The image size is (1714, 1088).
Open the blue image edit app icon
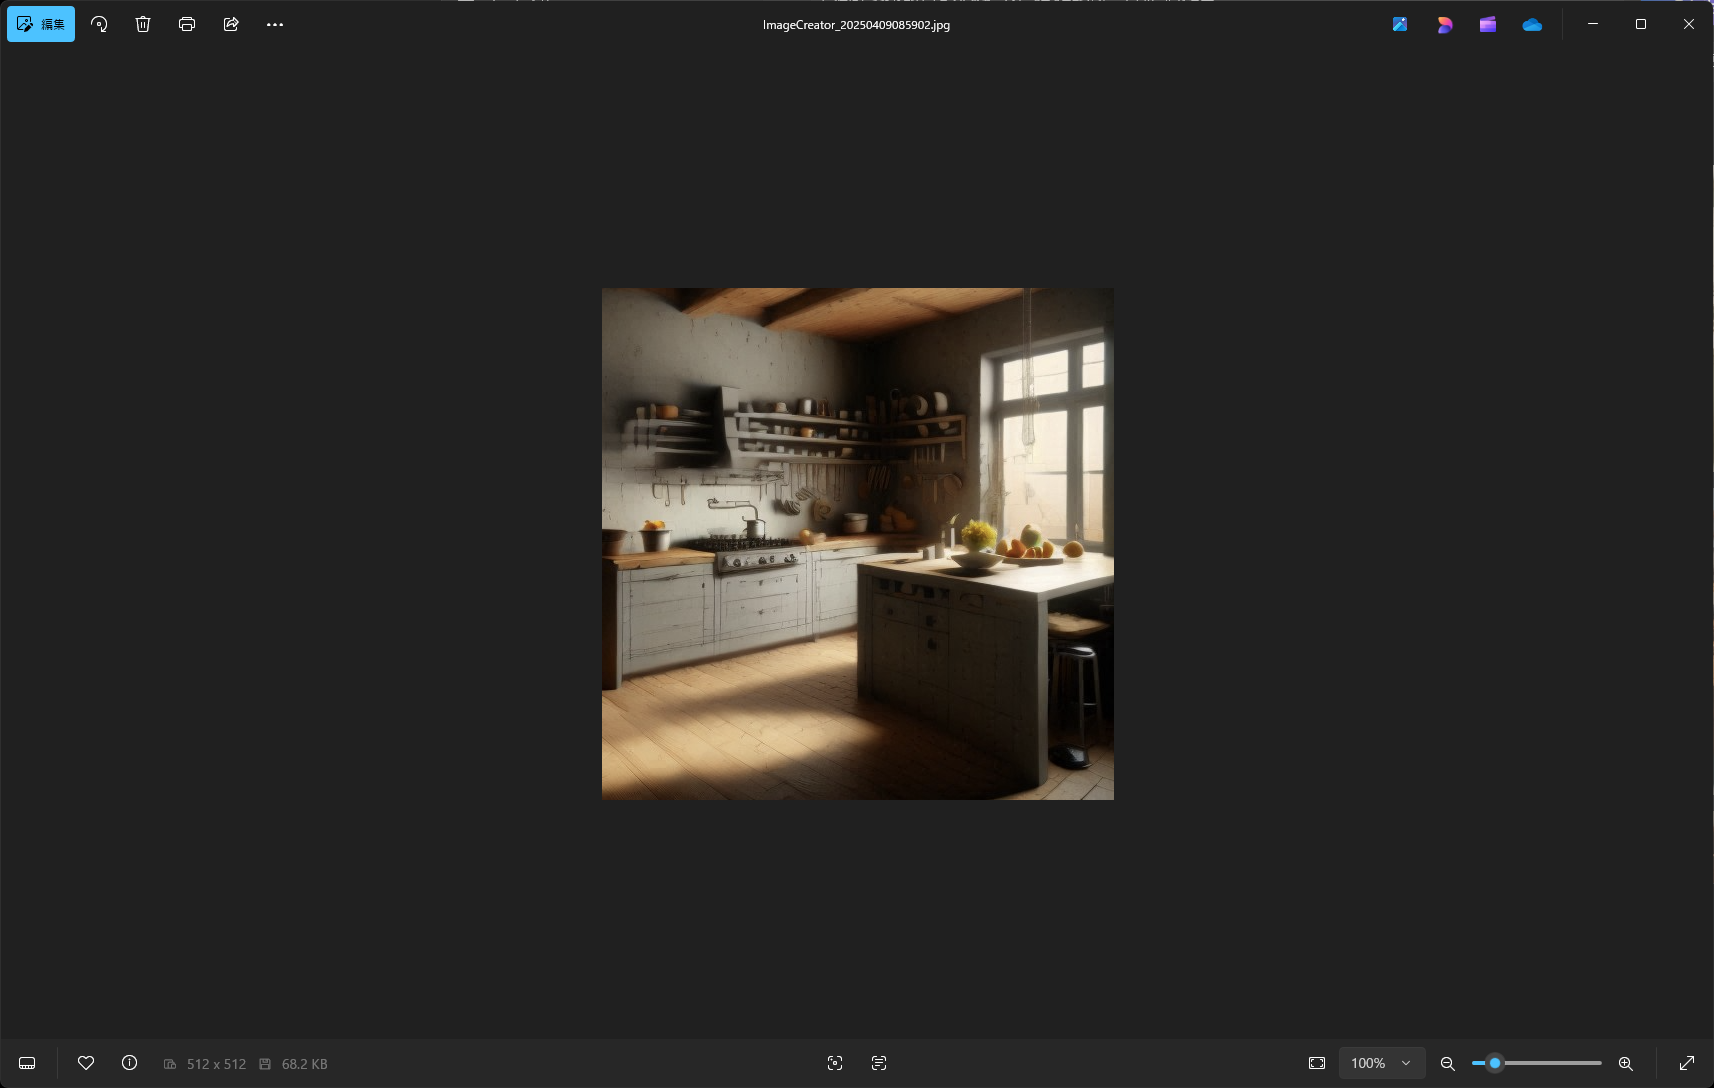1400,24
